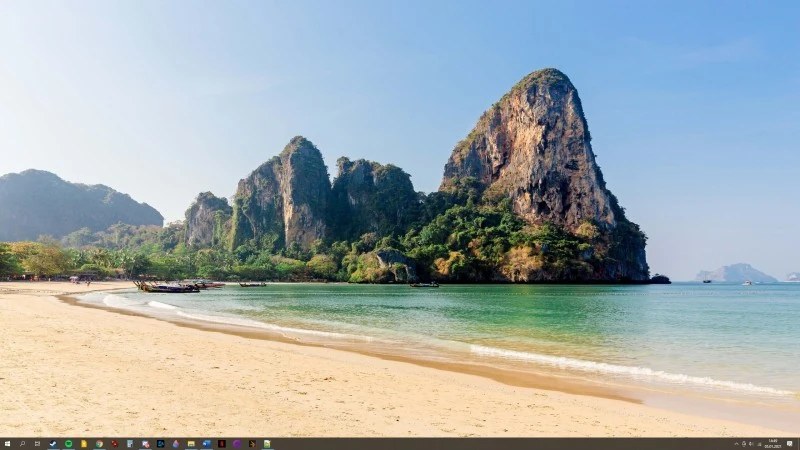
Task: Click the yellow folder icon after the droplet
Action: [191, 443]
